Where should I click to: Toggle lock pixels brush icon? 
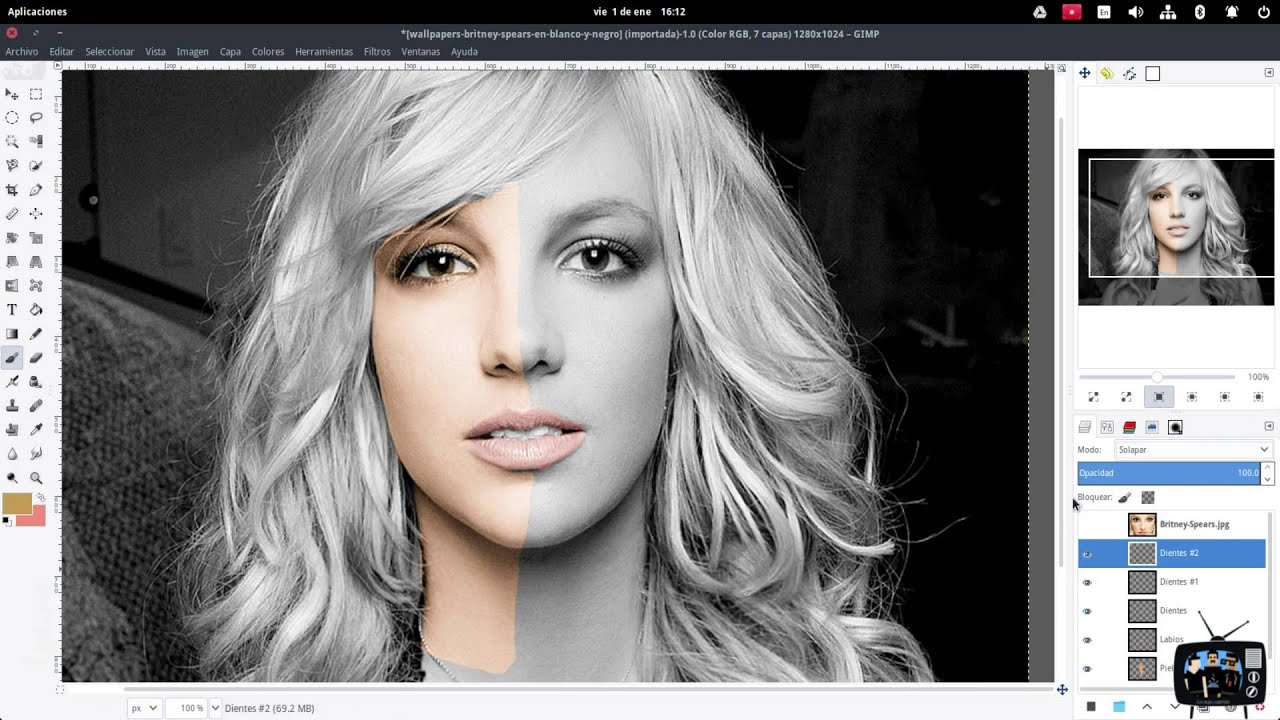pyautogui.click(x=1124, y=497)
